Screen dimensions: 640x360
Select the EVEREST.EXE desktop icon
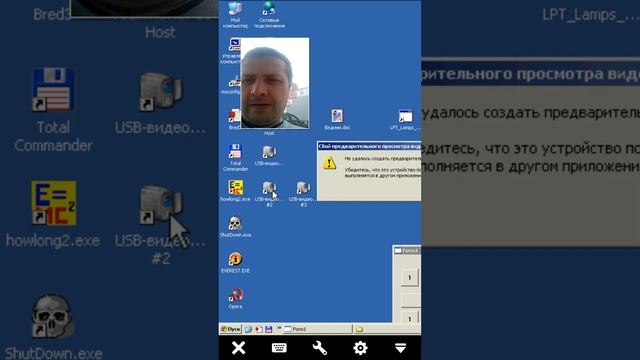(x=235, y=260)
